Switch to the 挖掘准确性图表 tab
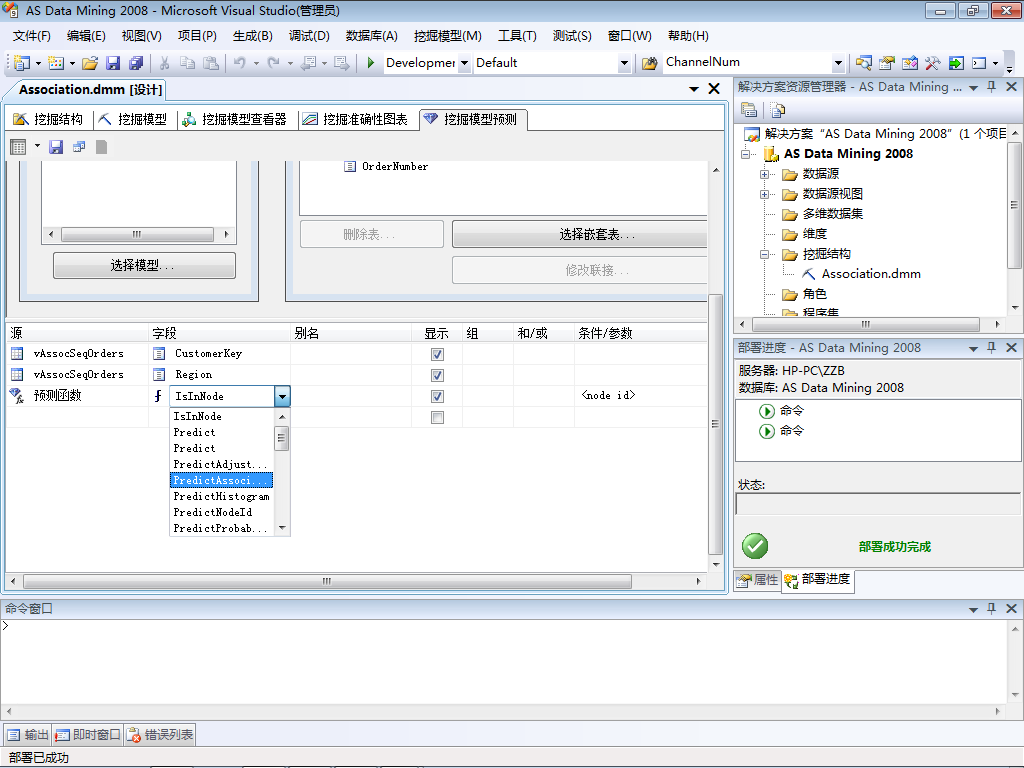Viewport: 1024px width, 768px height. point(356,119)
